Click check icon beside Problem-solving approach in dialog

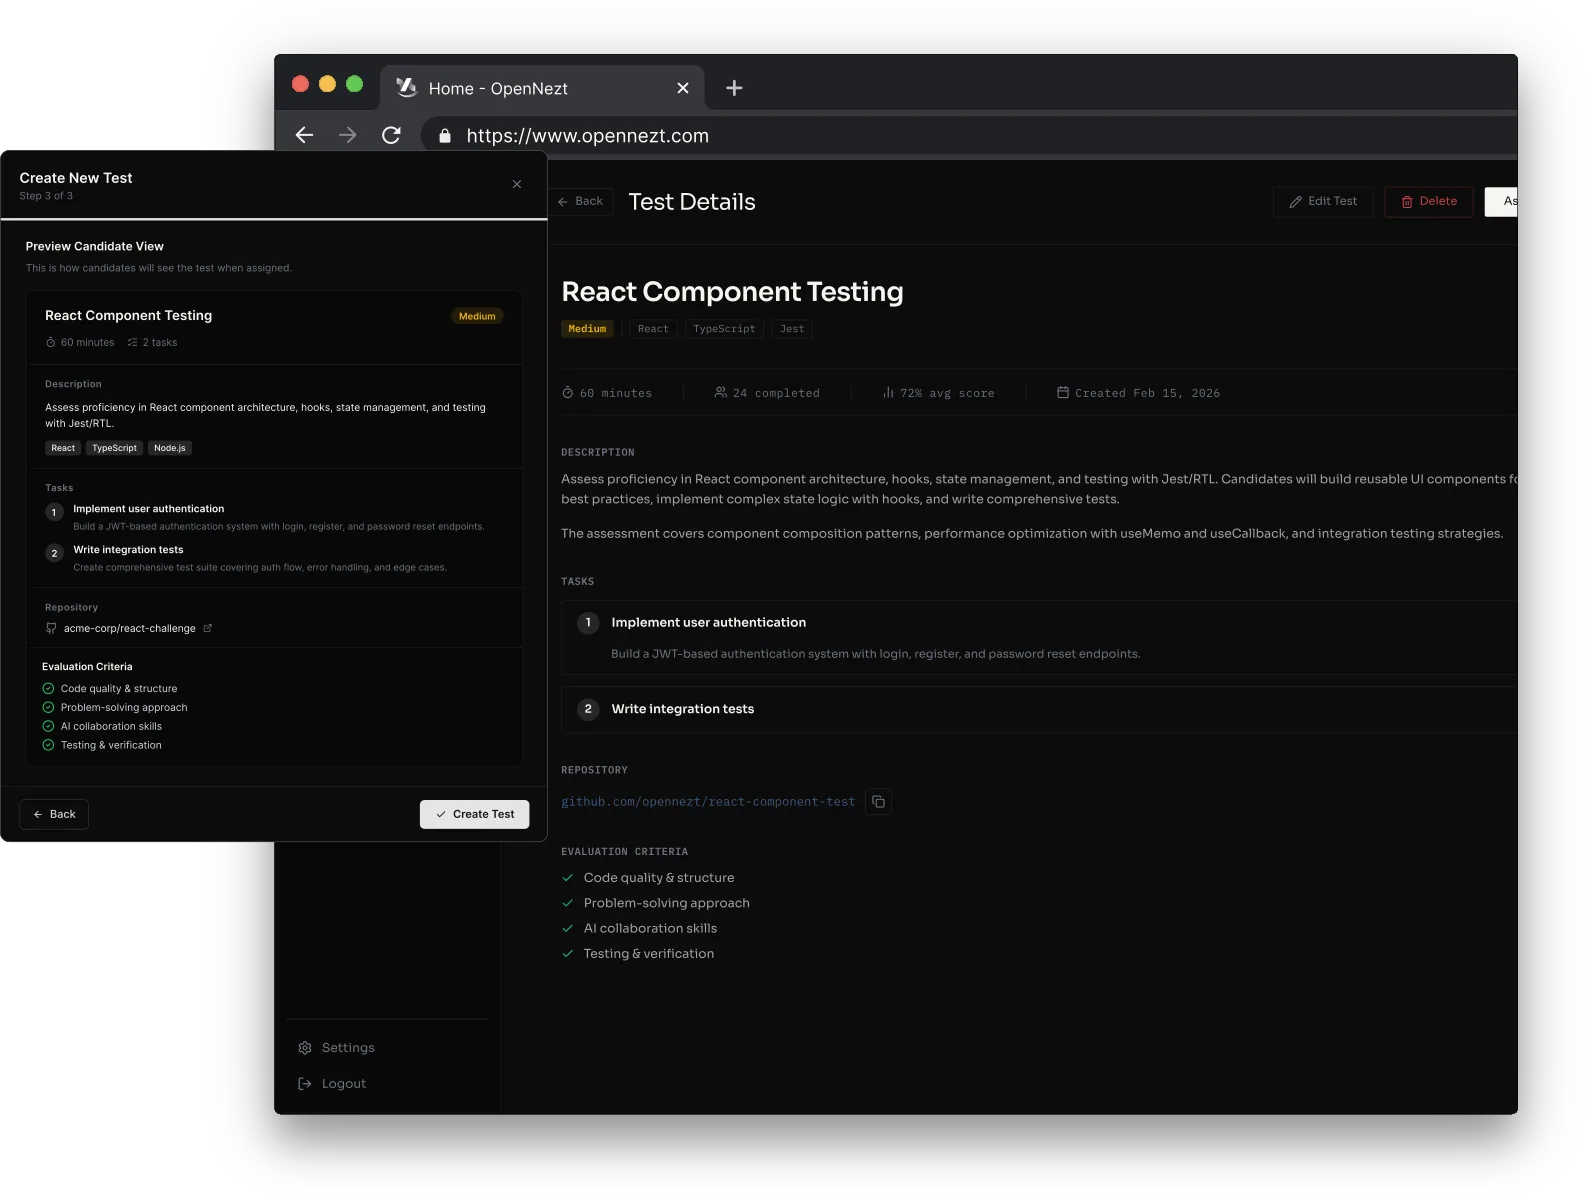(x=48, y=707)
